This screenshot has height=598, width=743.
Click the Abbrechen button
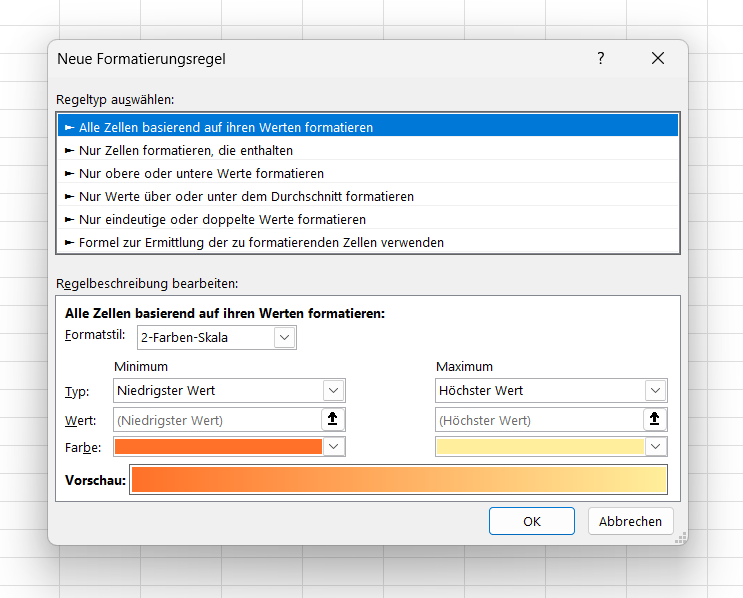630,521
